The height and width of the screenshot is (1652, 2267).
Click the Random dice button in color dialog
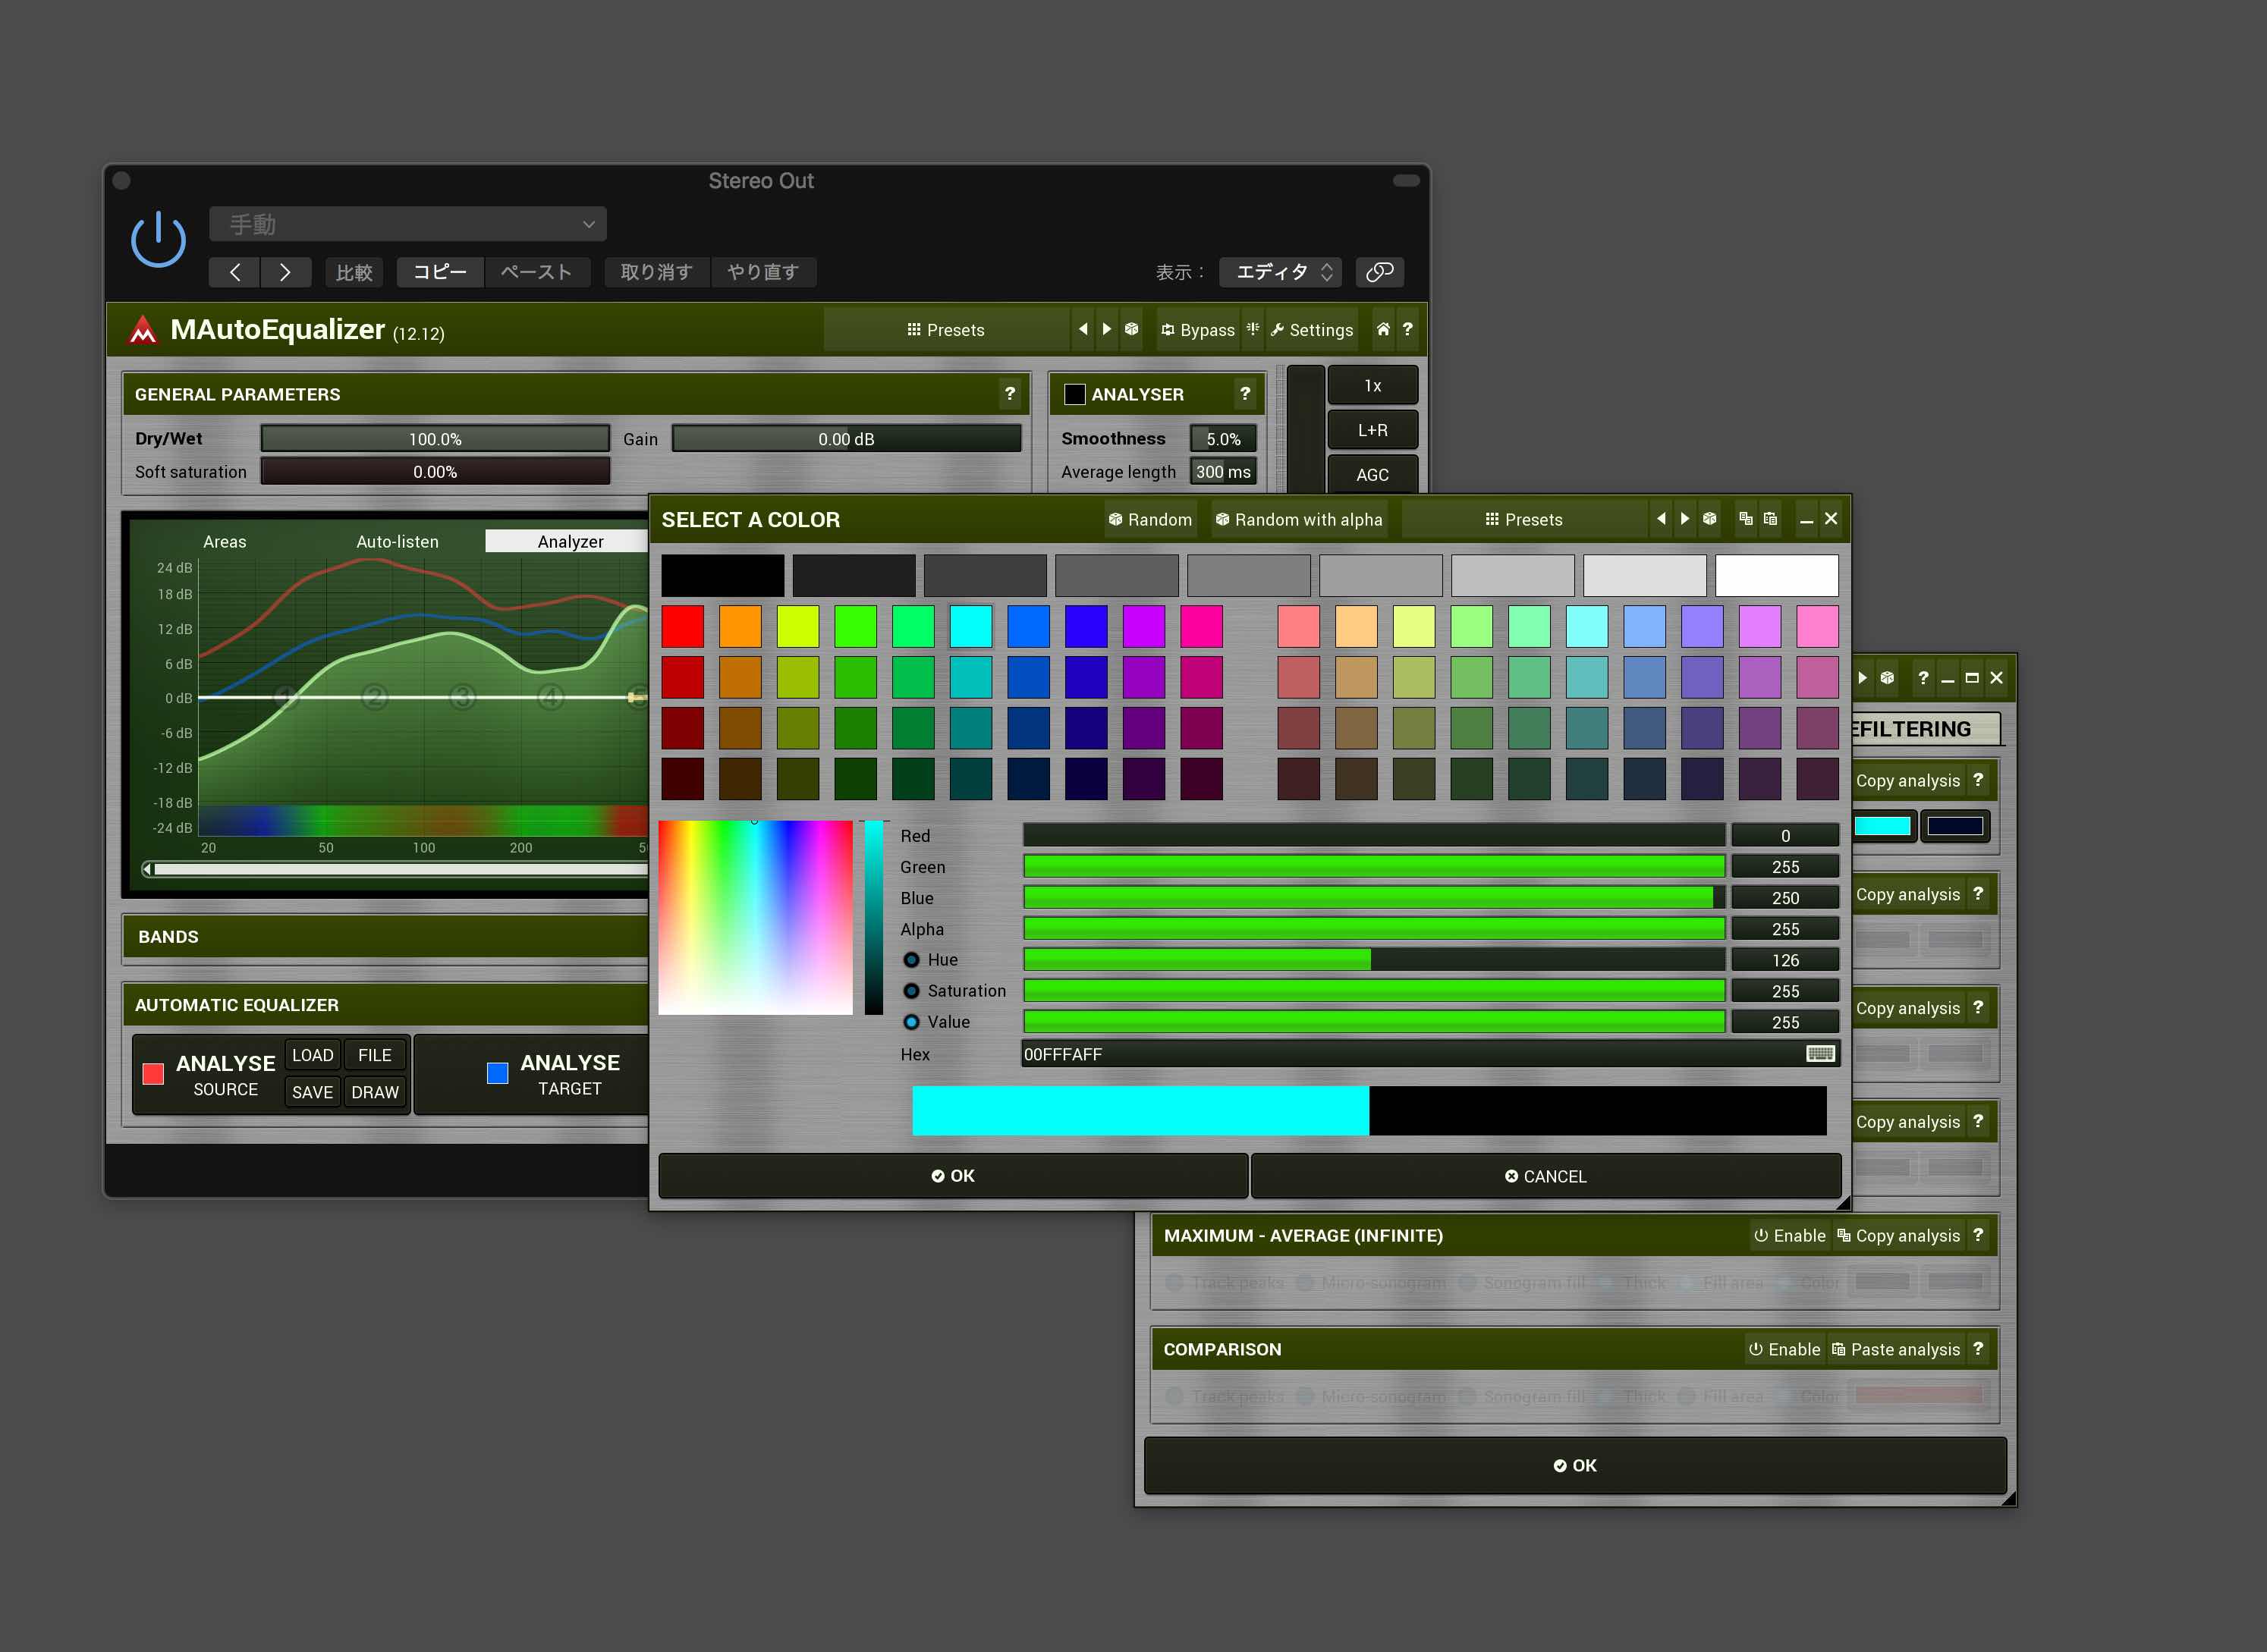[1150, 520]
